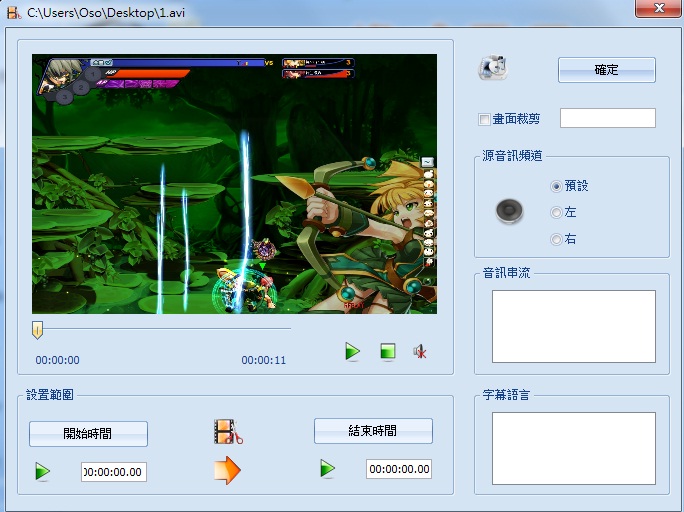Click the video converter icon beside 確定
This screenshot has height=512, width=684.
tap(493, 68)
